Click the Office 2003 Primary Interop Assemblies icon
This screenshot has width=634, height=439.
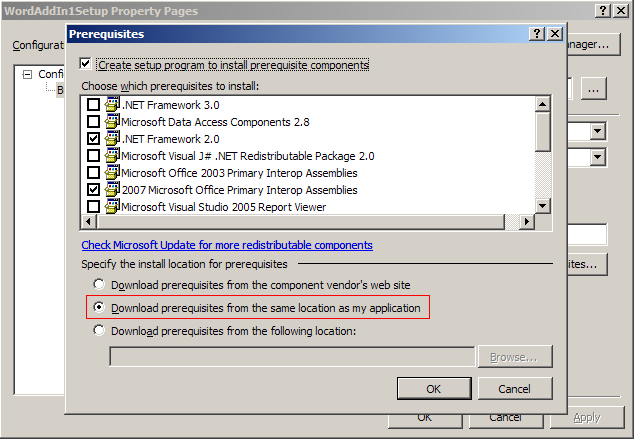point(112,172)
